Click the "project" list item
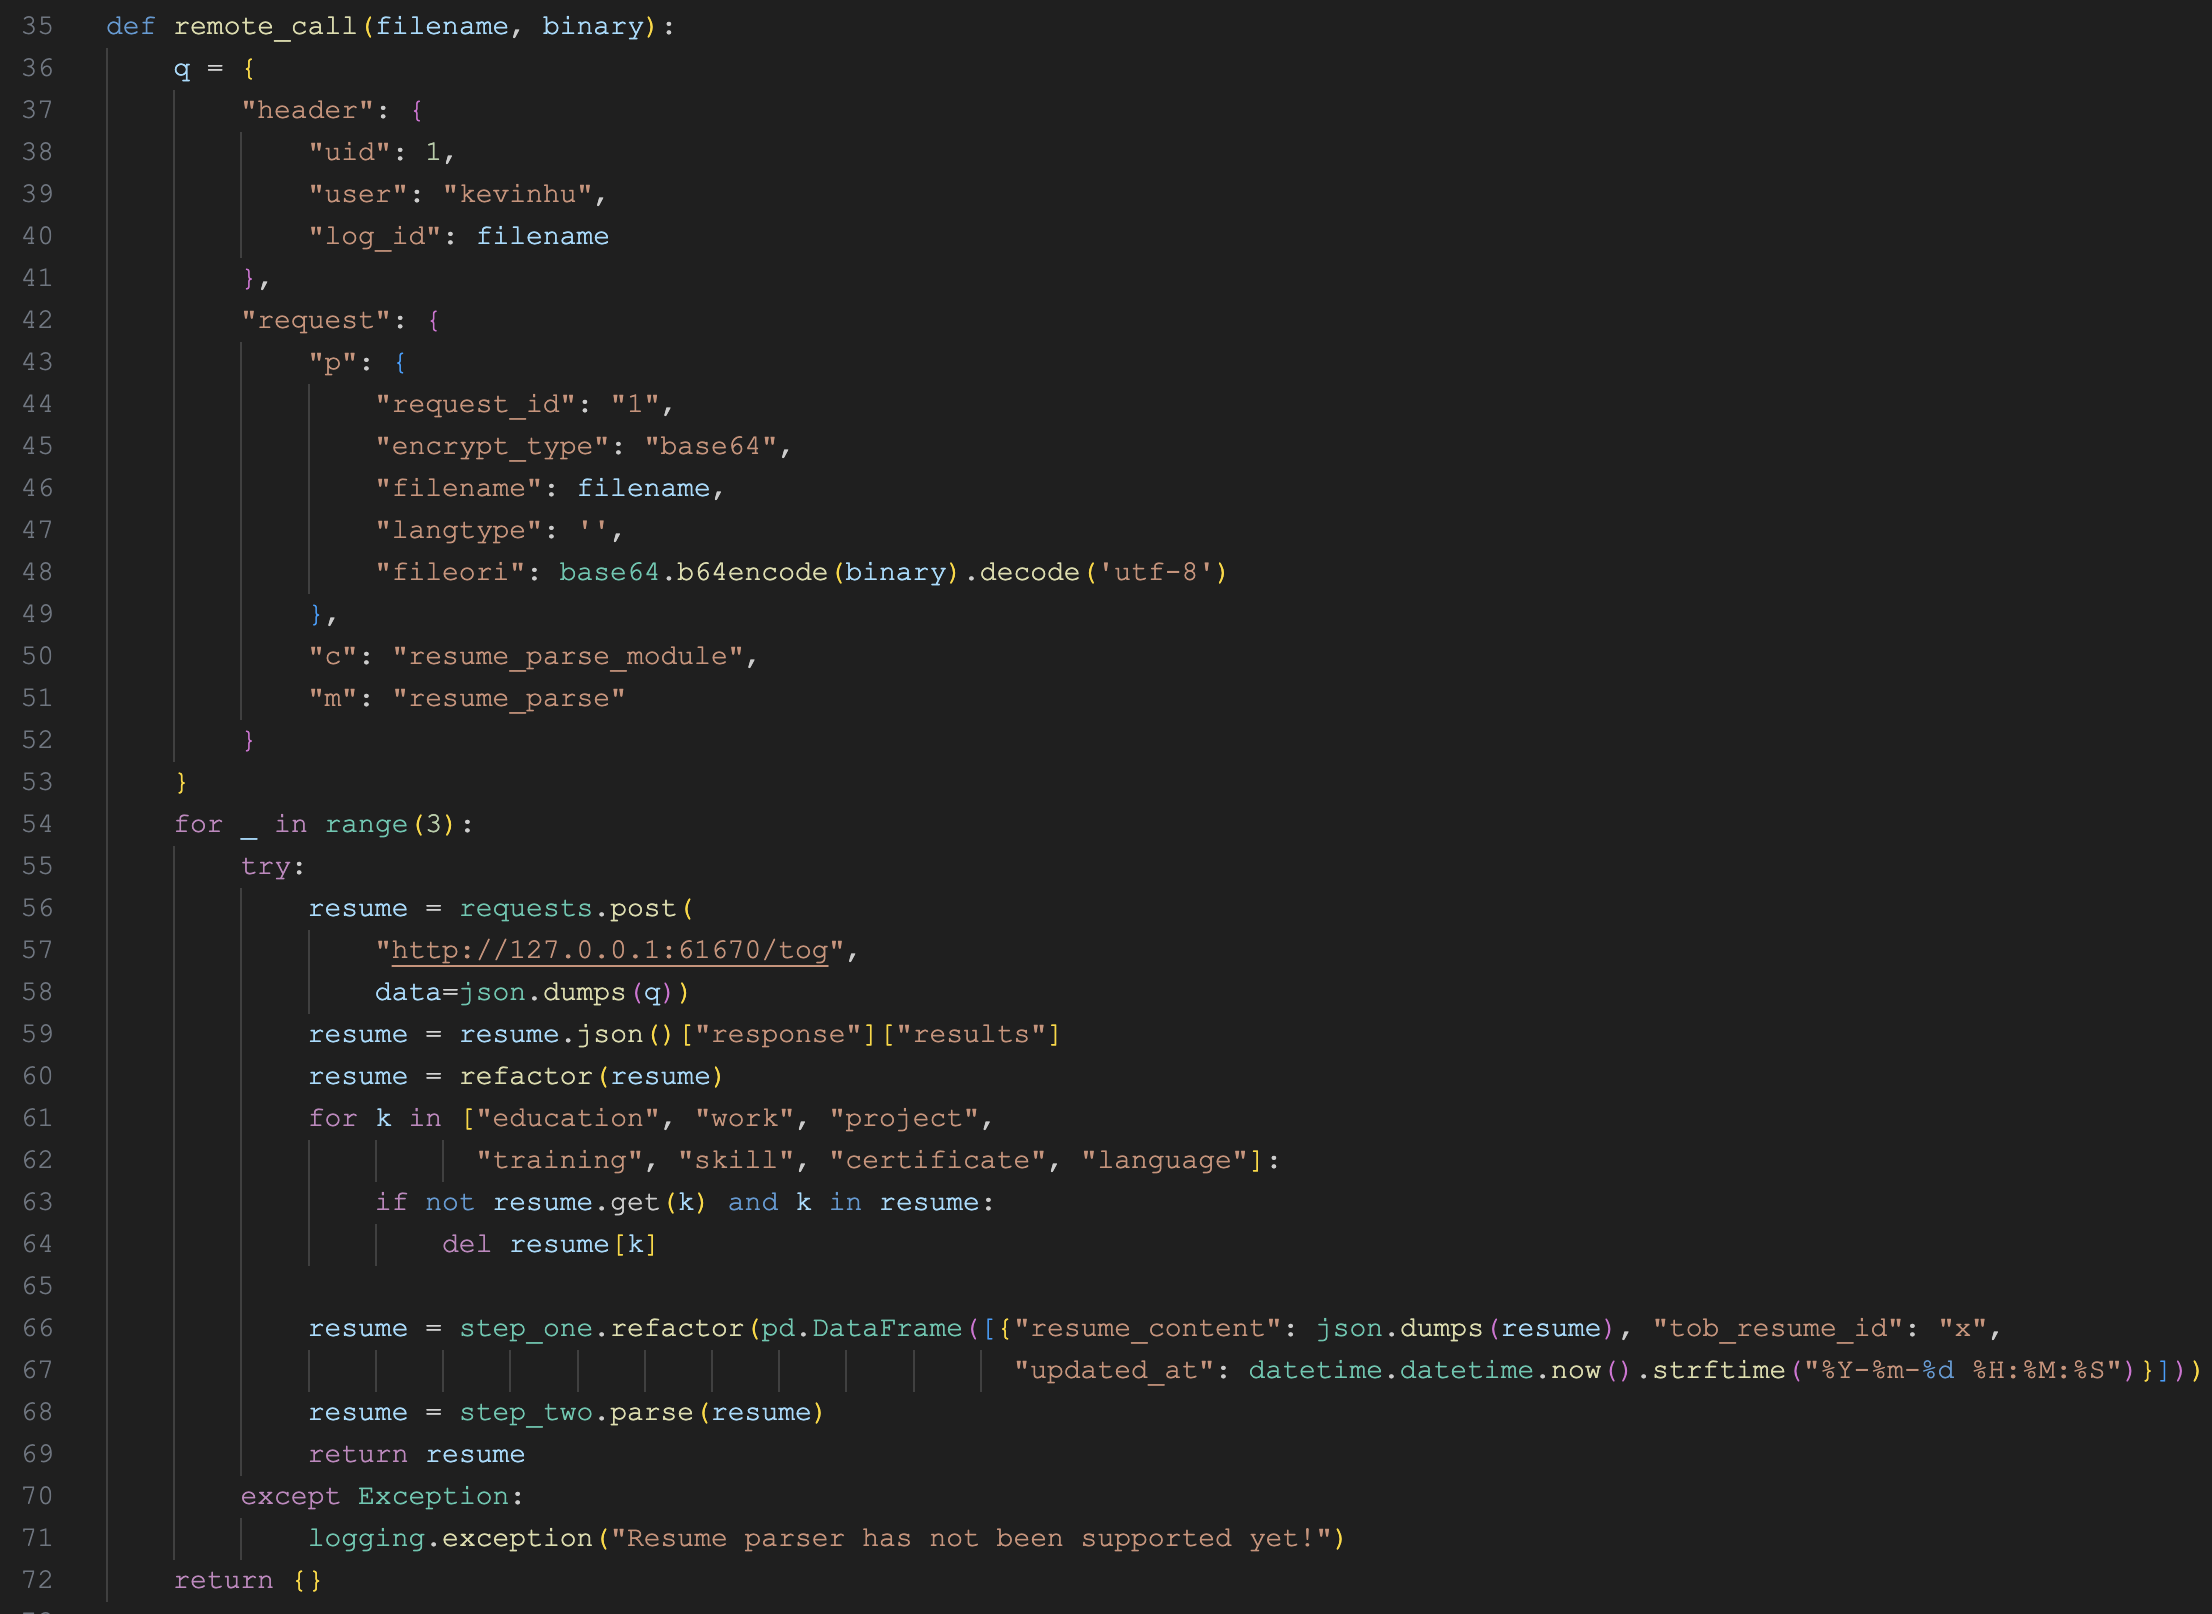The width and height of the screenshot is (2212, 1614). click(904, 1118)
